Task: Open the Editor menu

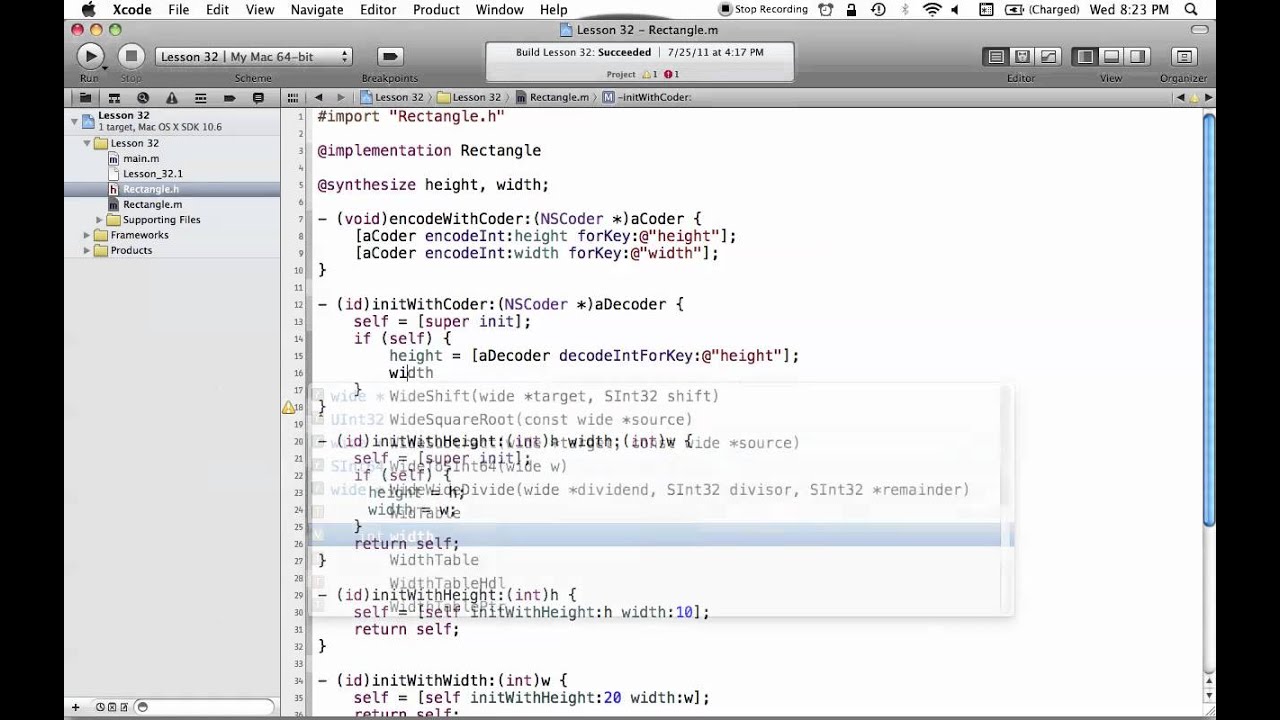Action: coord(378,10)
